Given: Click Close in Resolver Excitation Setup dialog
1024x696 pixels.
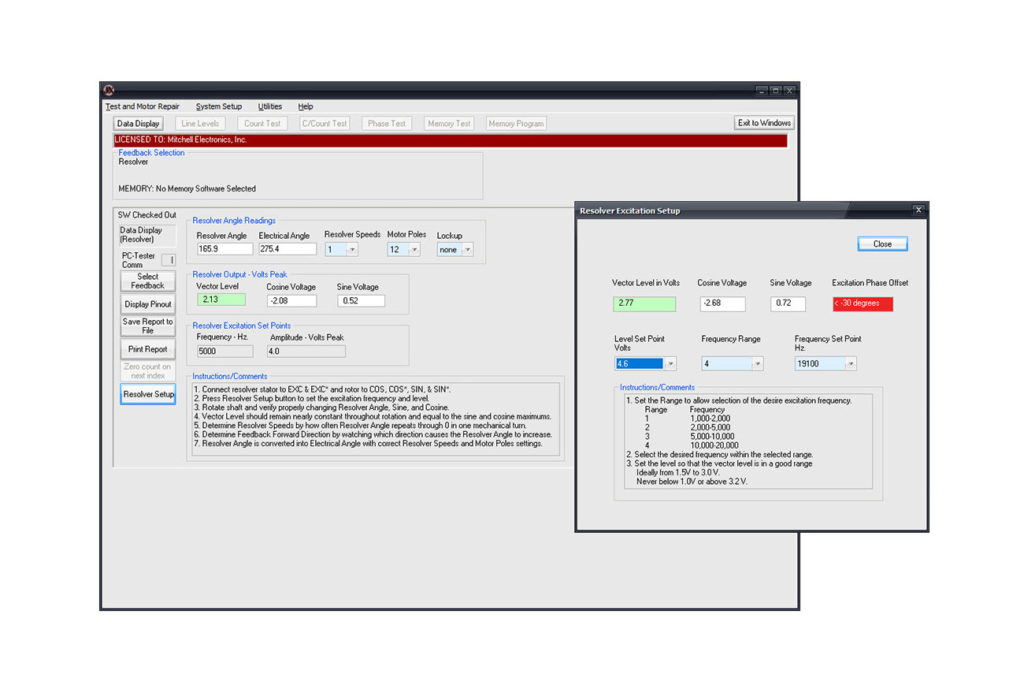Looking at the screenshot, I should (882, 244).
